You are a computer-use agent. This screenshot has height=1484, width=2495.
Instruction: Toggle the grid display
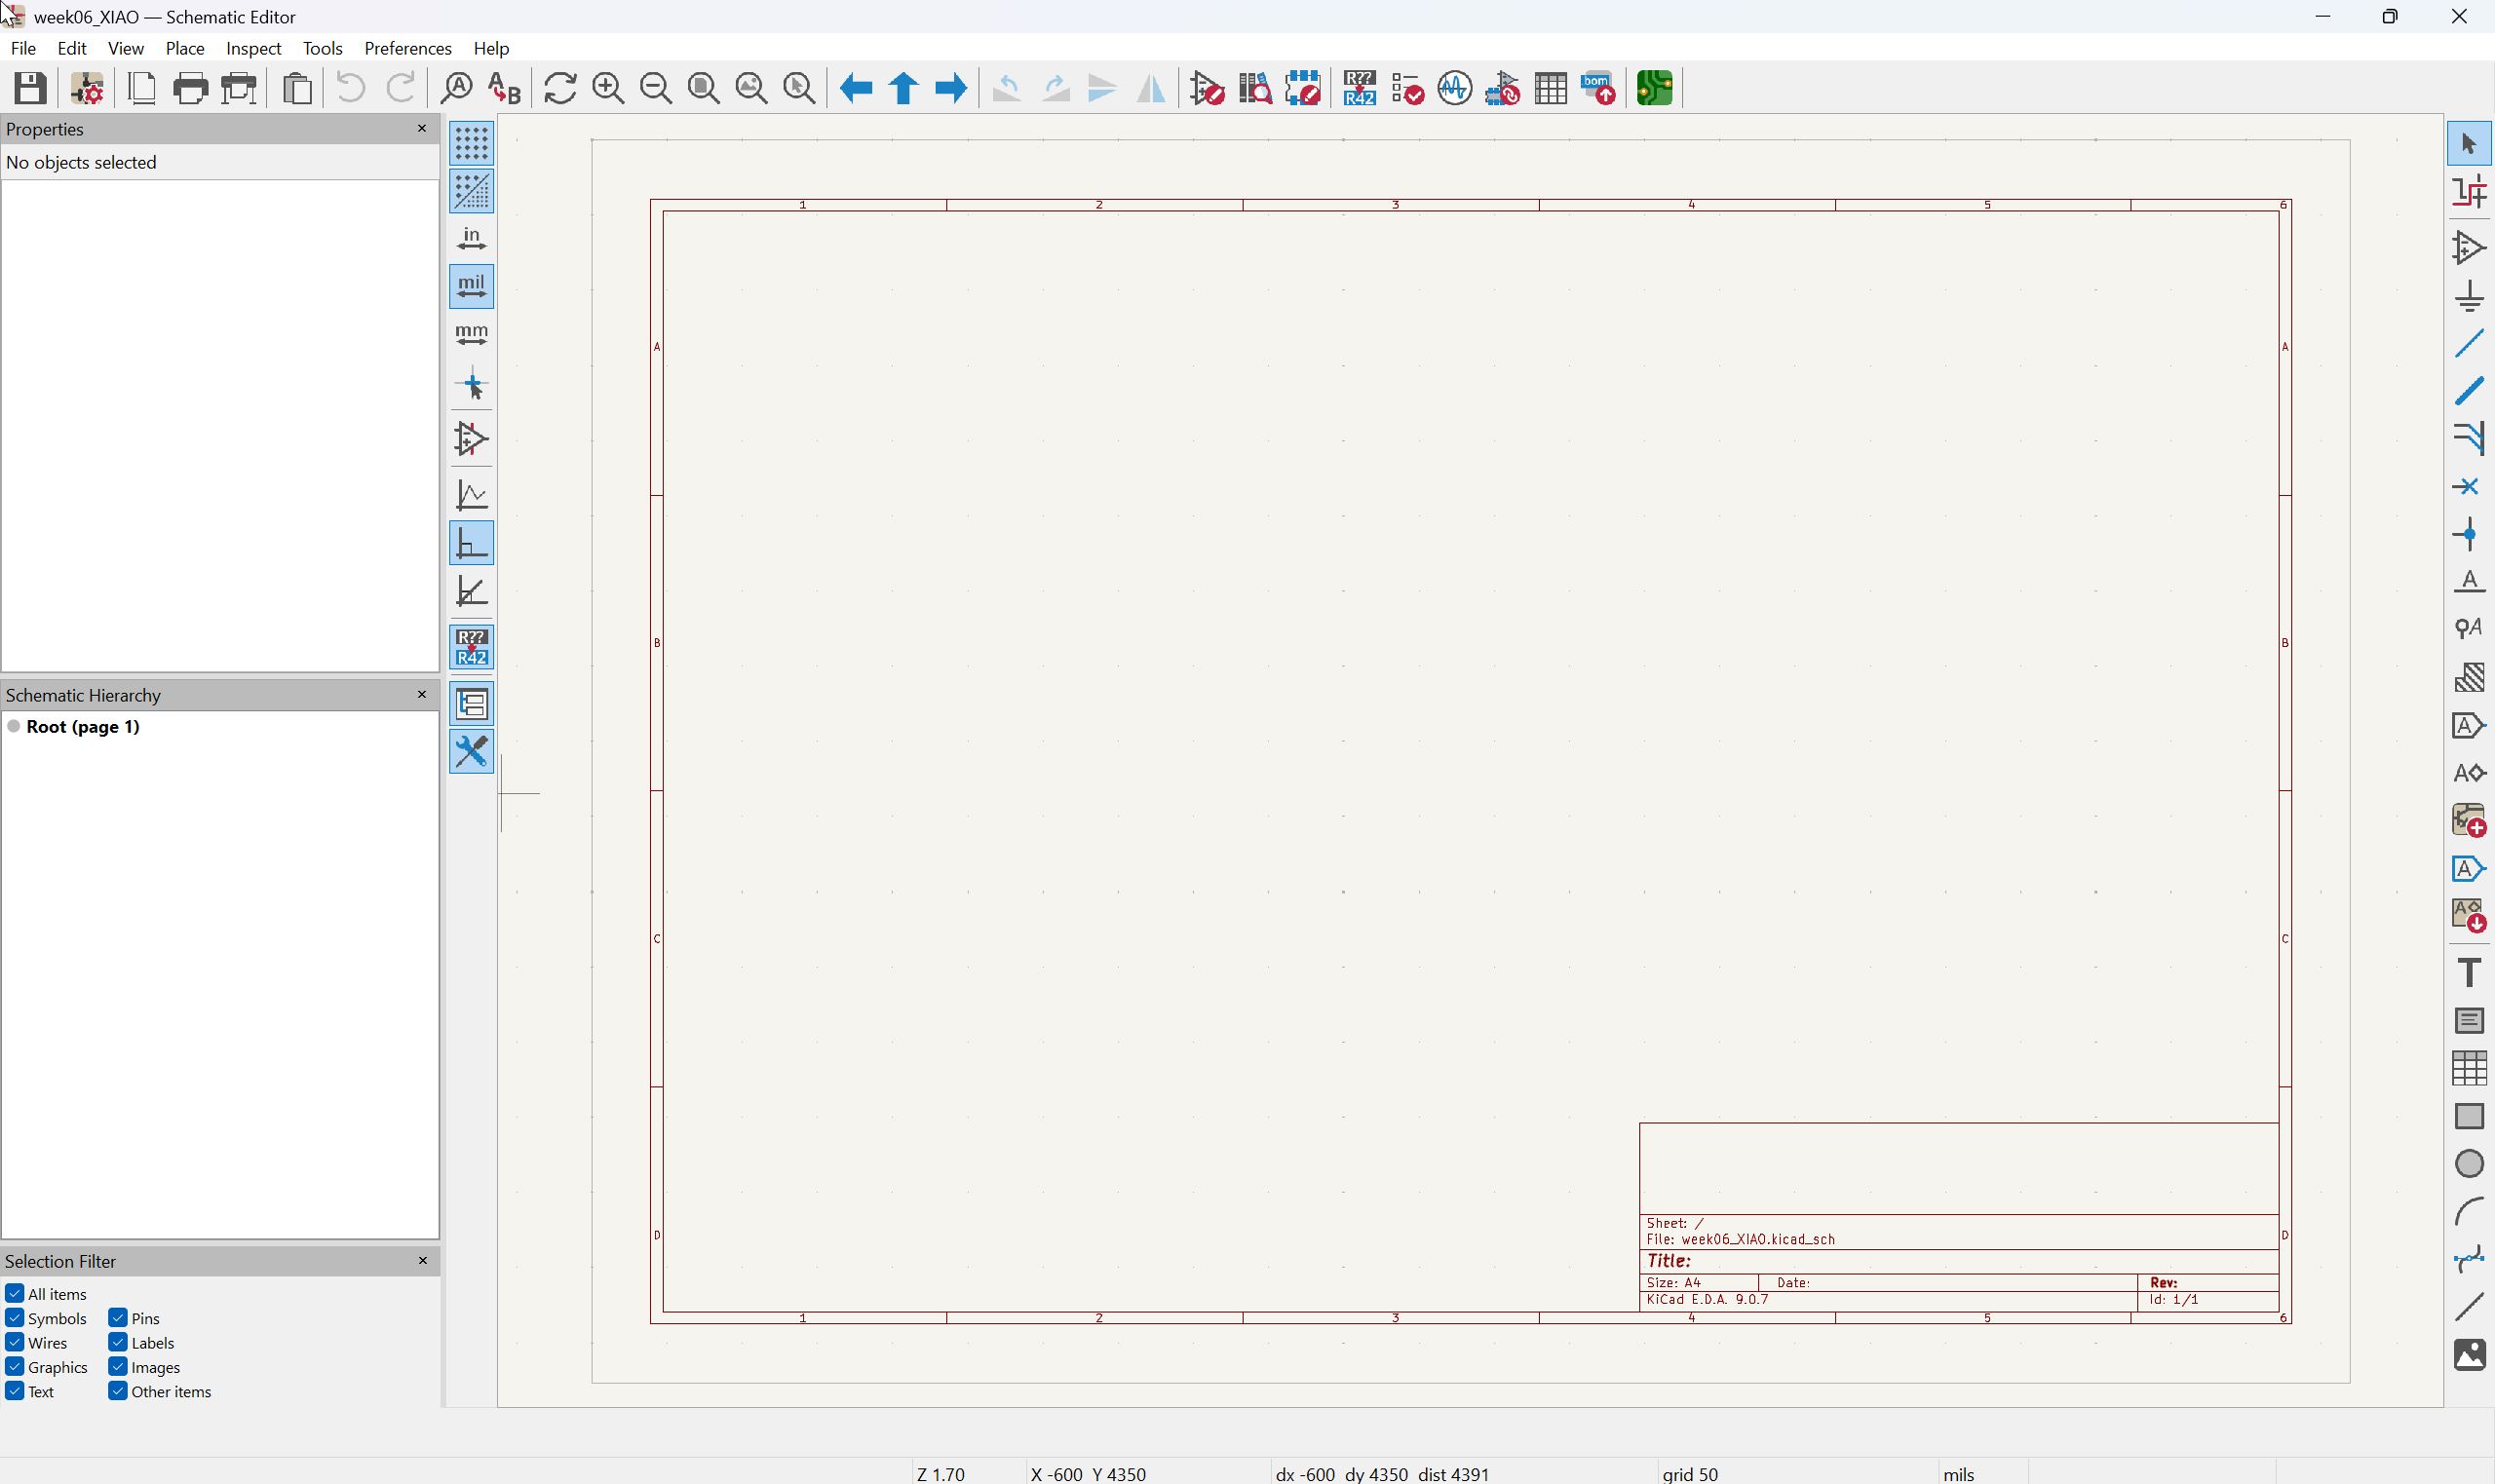[471, 143]
